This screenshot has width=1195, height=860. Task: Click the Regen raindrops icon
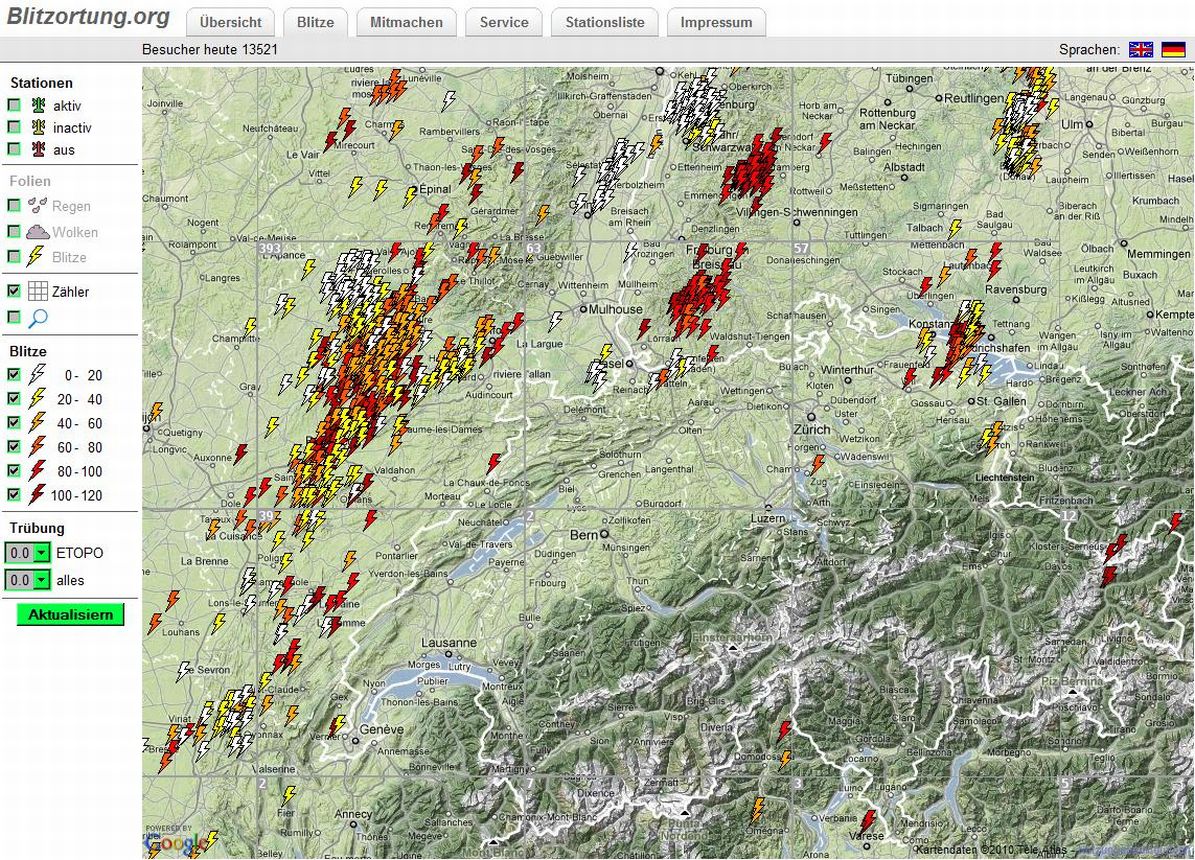(38, 206)
